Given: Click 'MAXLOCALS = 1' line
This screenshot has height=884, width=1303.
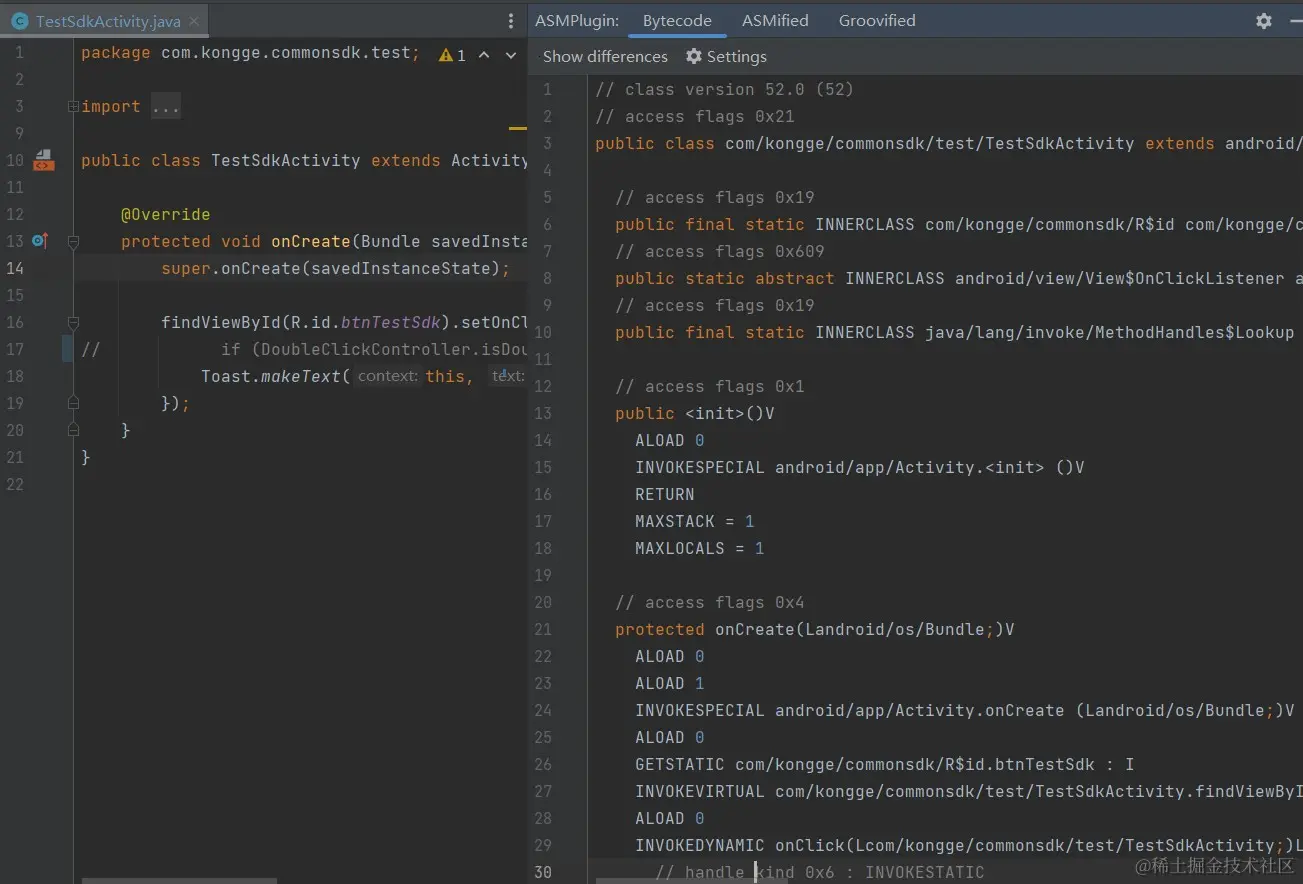Looking at the screenshot, I should [700, 548].
